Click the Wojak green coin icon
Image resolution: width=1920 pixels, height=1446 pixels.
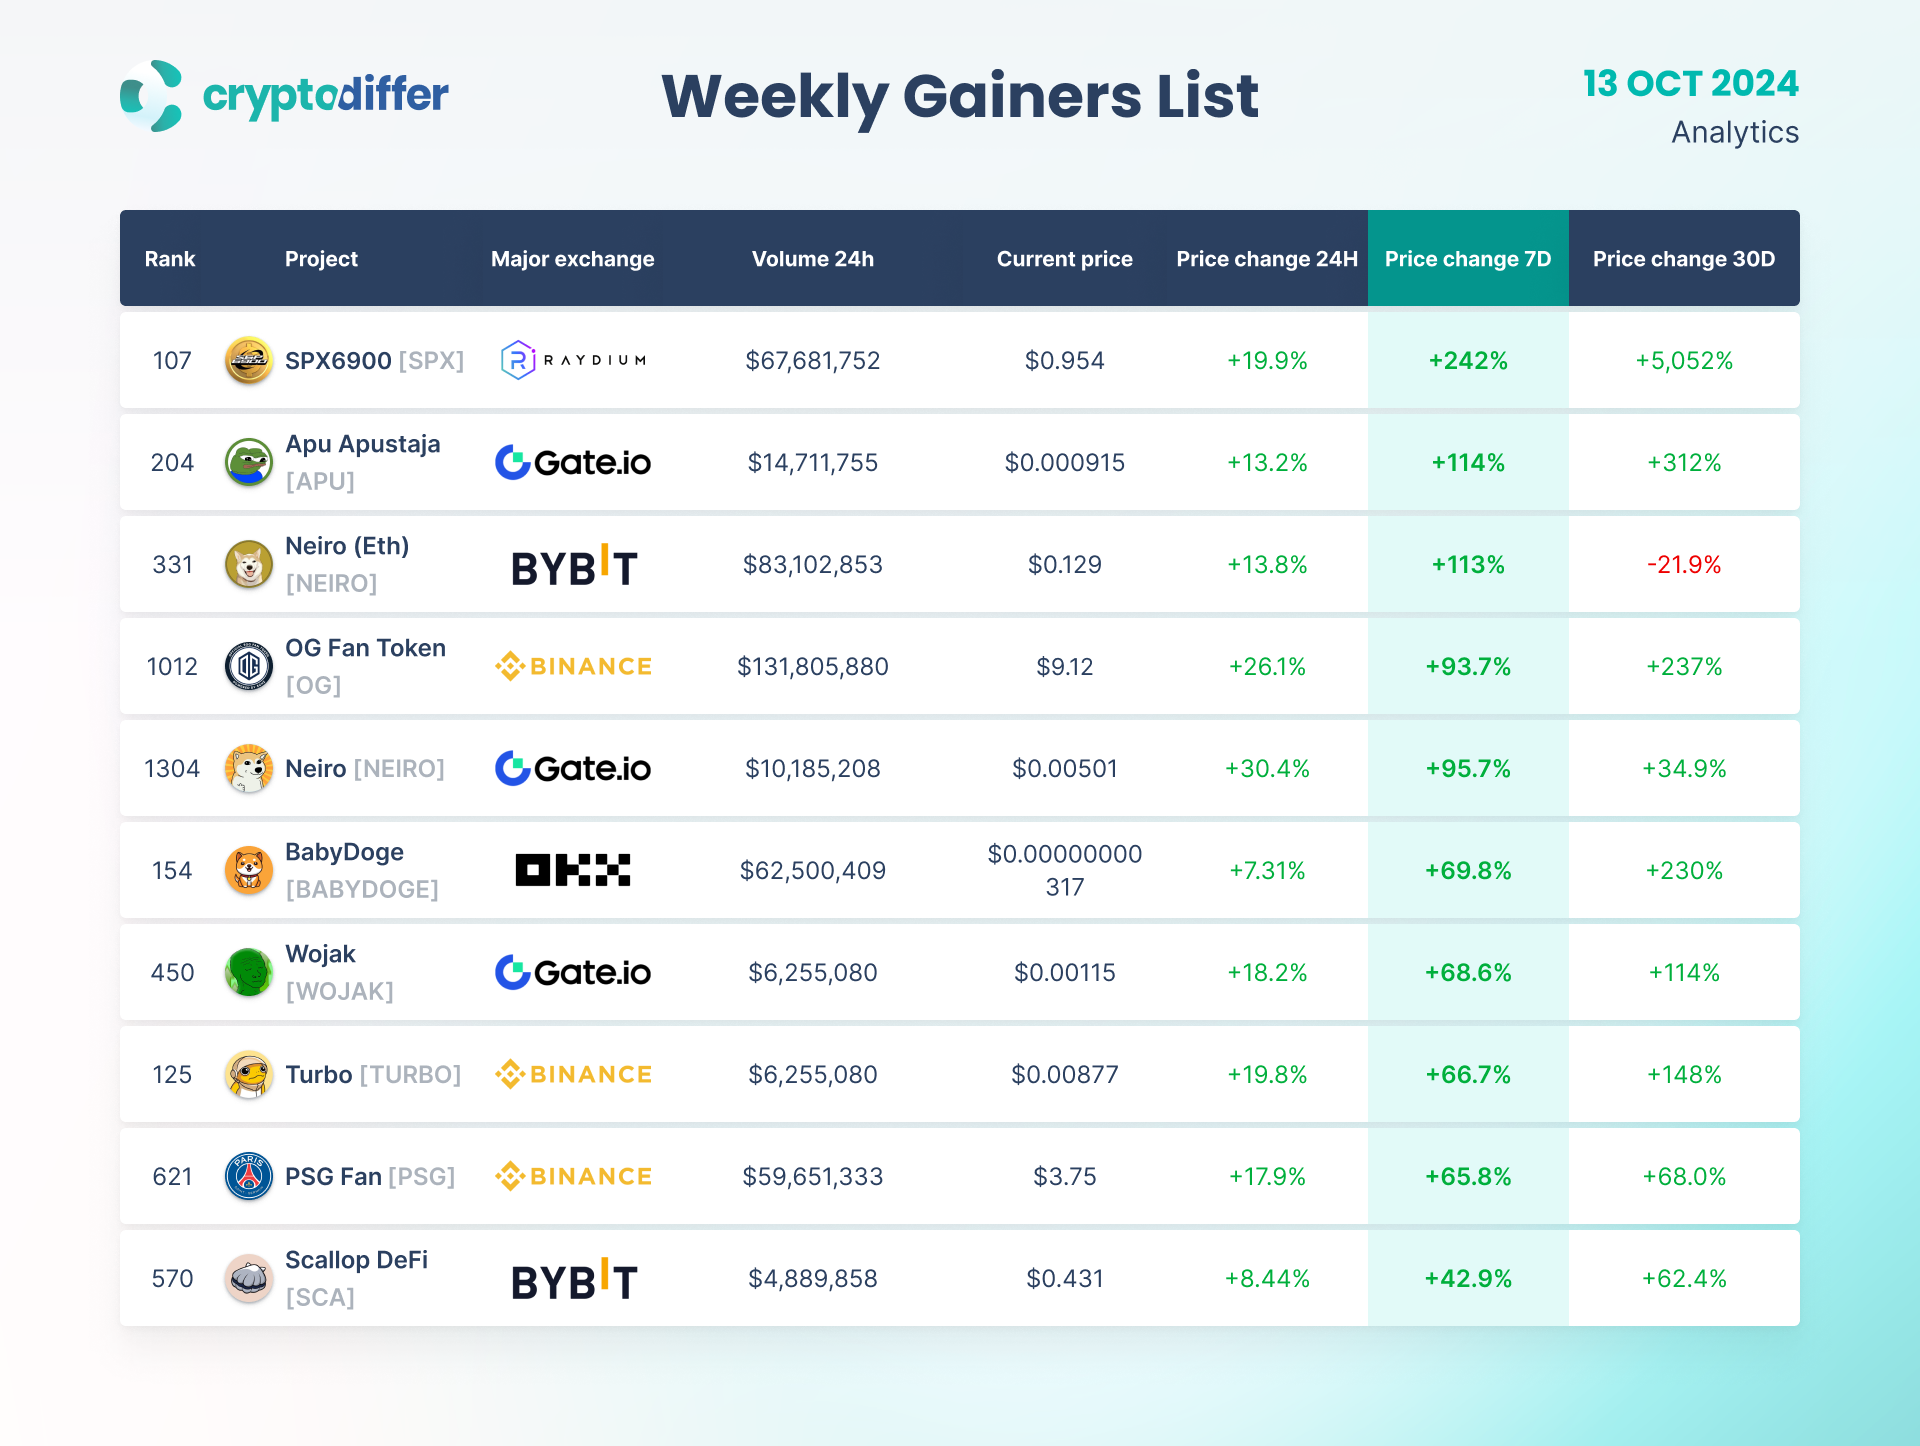tap(249, 972)
